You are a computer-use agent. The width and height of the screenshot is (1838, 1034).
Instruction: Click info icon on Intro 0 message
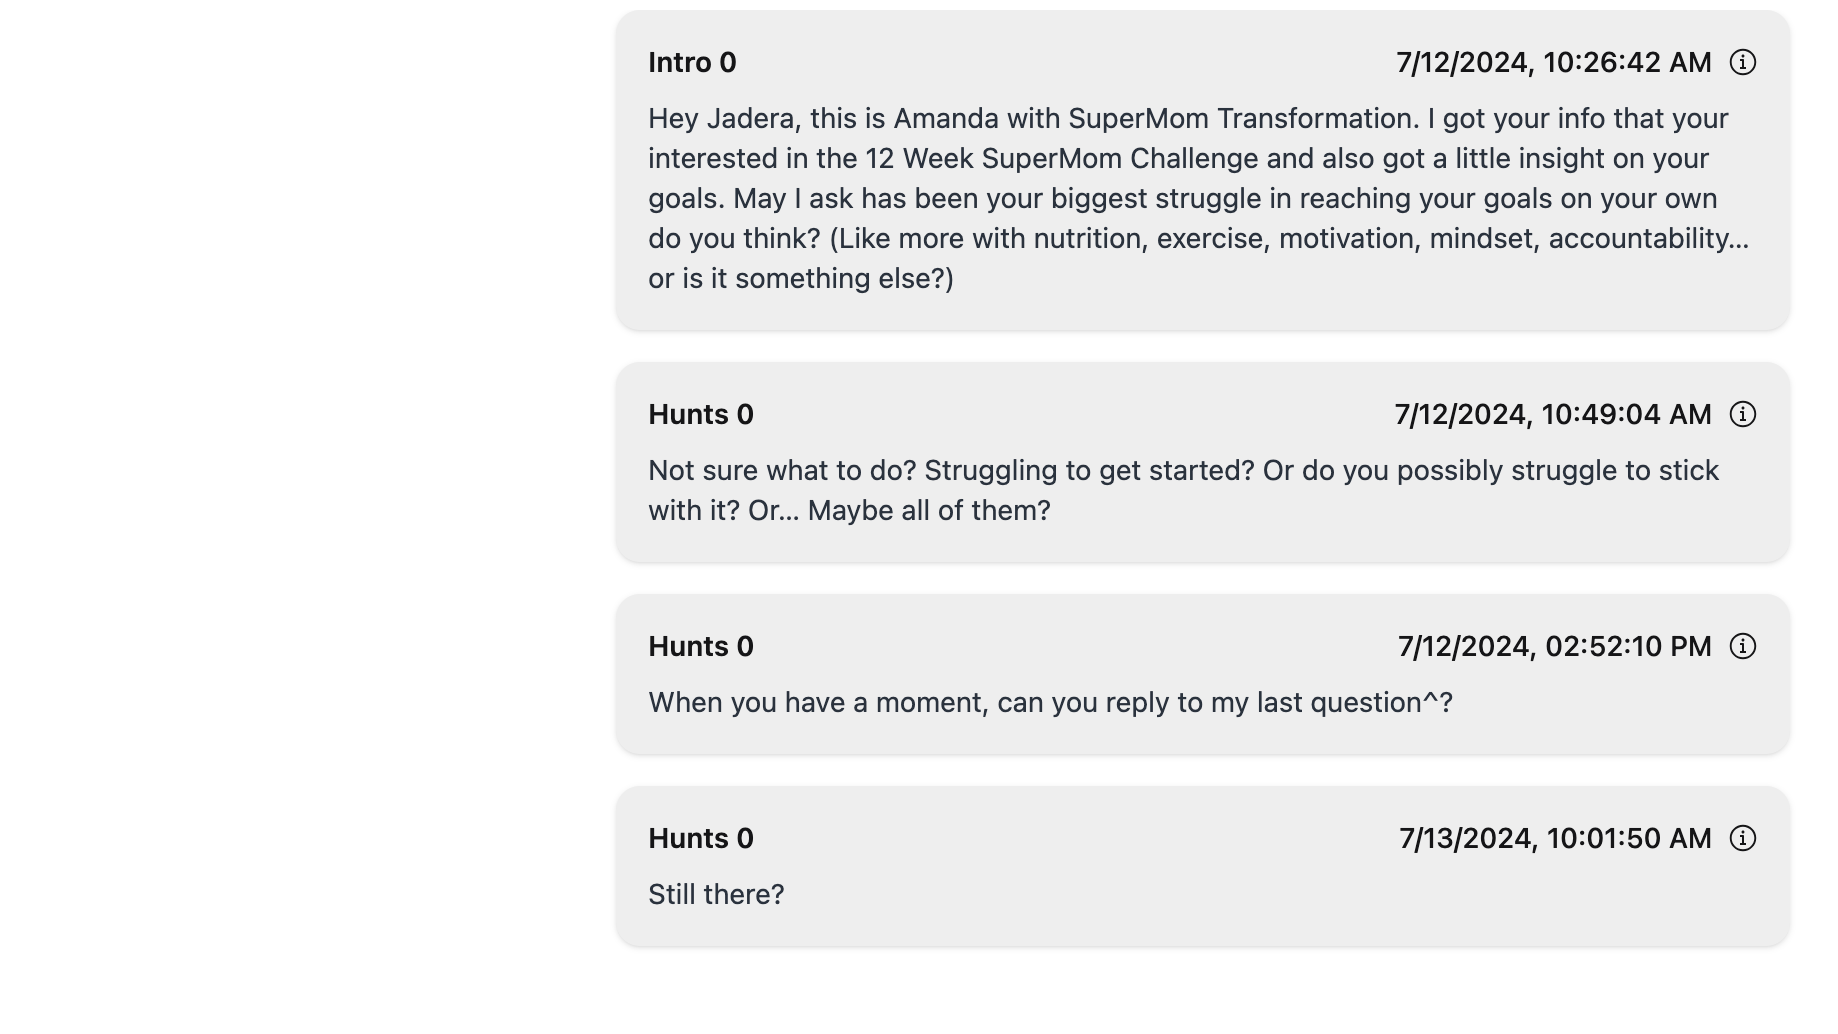1742,63
